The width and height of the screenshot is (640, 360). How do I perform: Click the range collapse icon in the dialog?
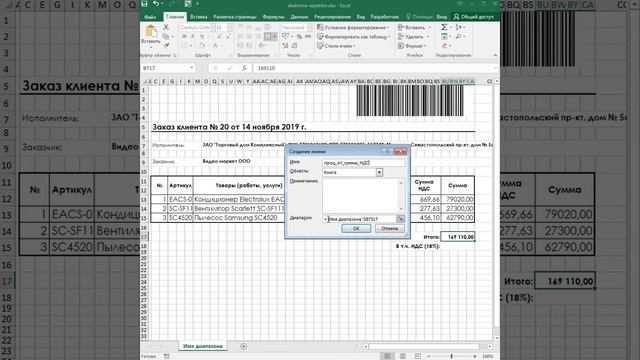click(x=400, y=219)
